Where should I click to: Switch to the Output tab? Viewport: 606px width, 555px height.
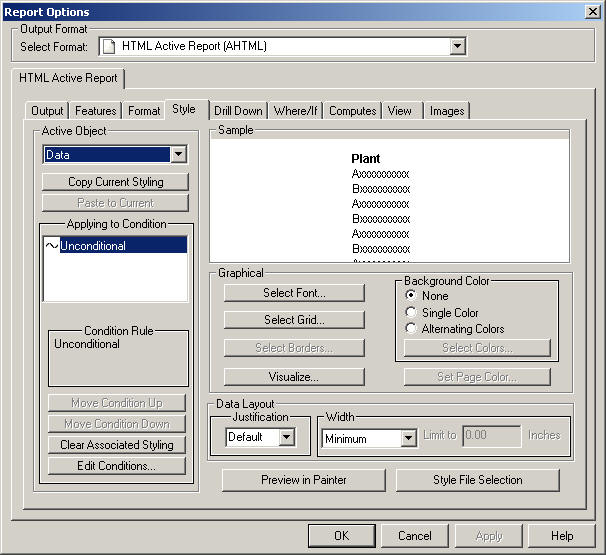click(x=47, y=111)
